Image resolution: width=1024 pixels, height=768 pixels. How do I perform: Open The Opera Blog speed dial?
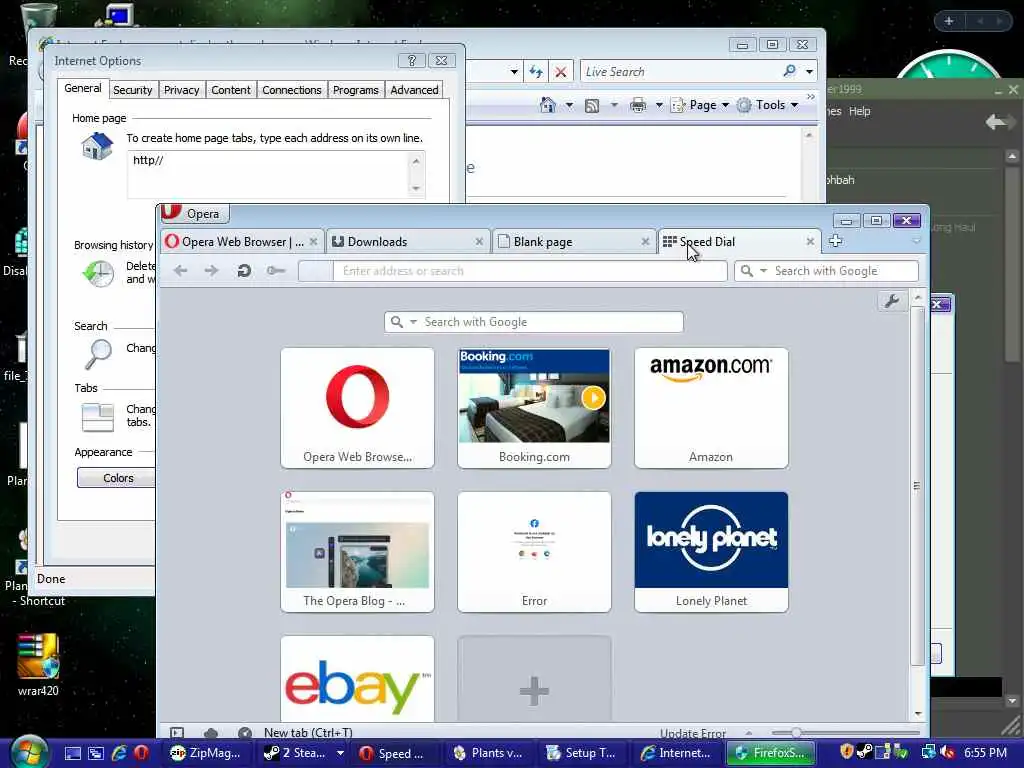click(x=357, y=552)
